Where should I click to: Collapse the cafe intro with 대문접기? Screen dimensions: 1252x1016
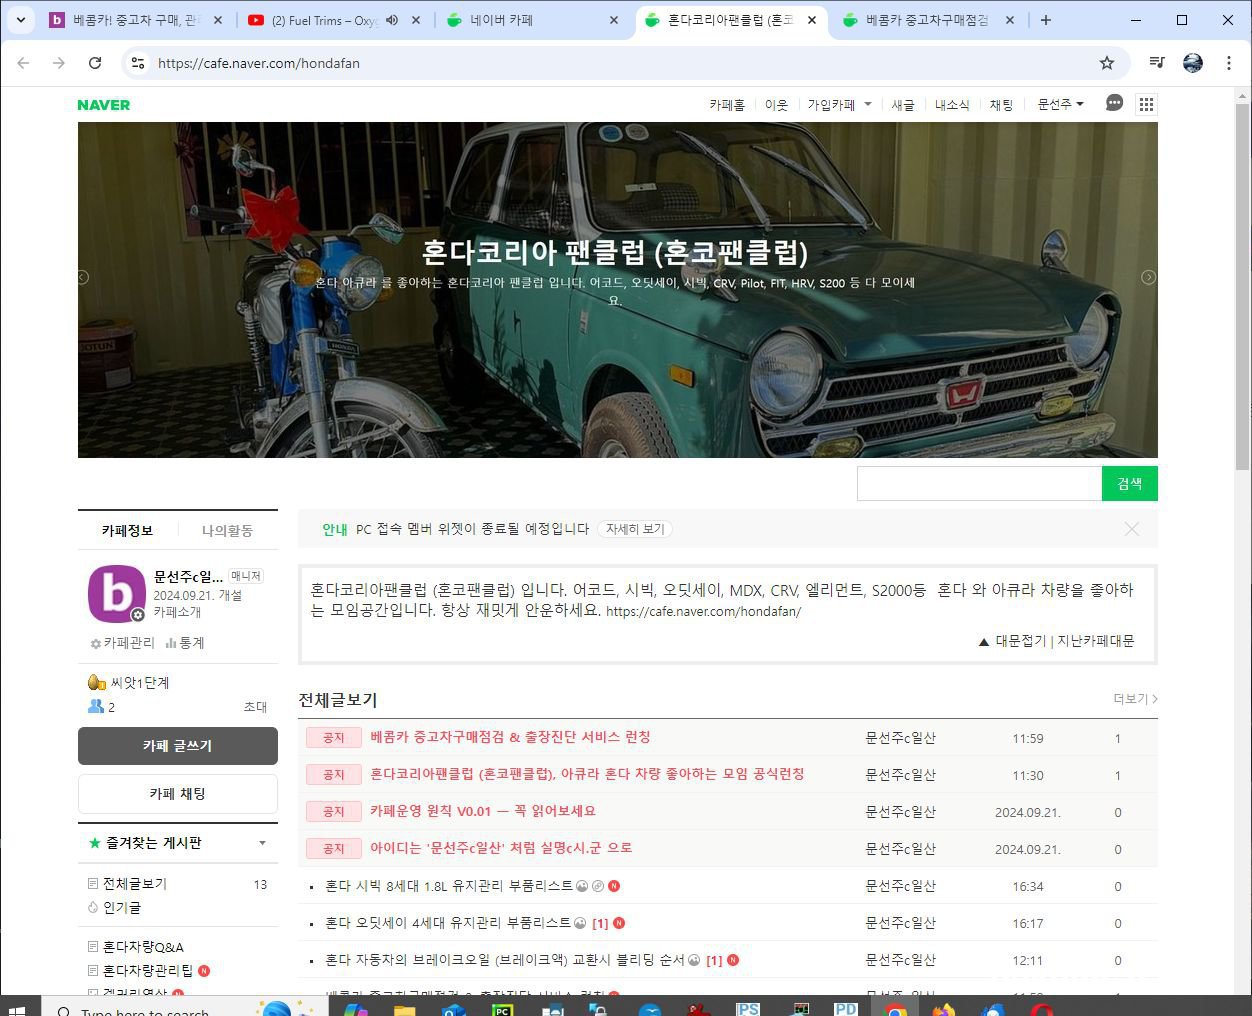1013,641
